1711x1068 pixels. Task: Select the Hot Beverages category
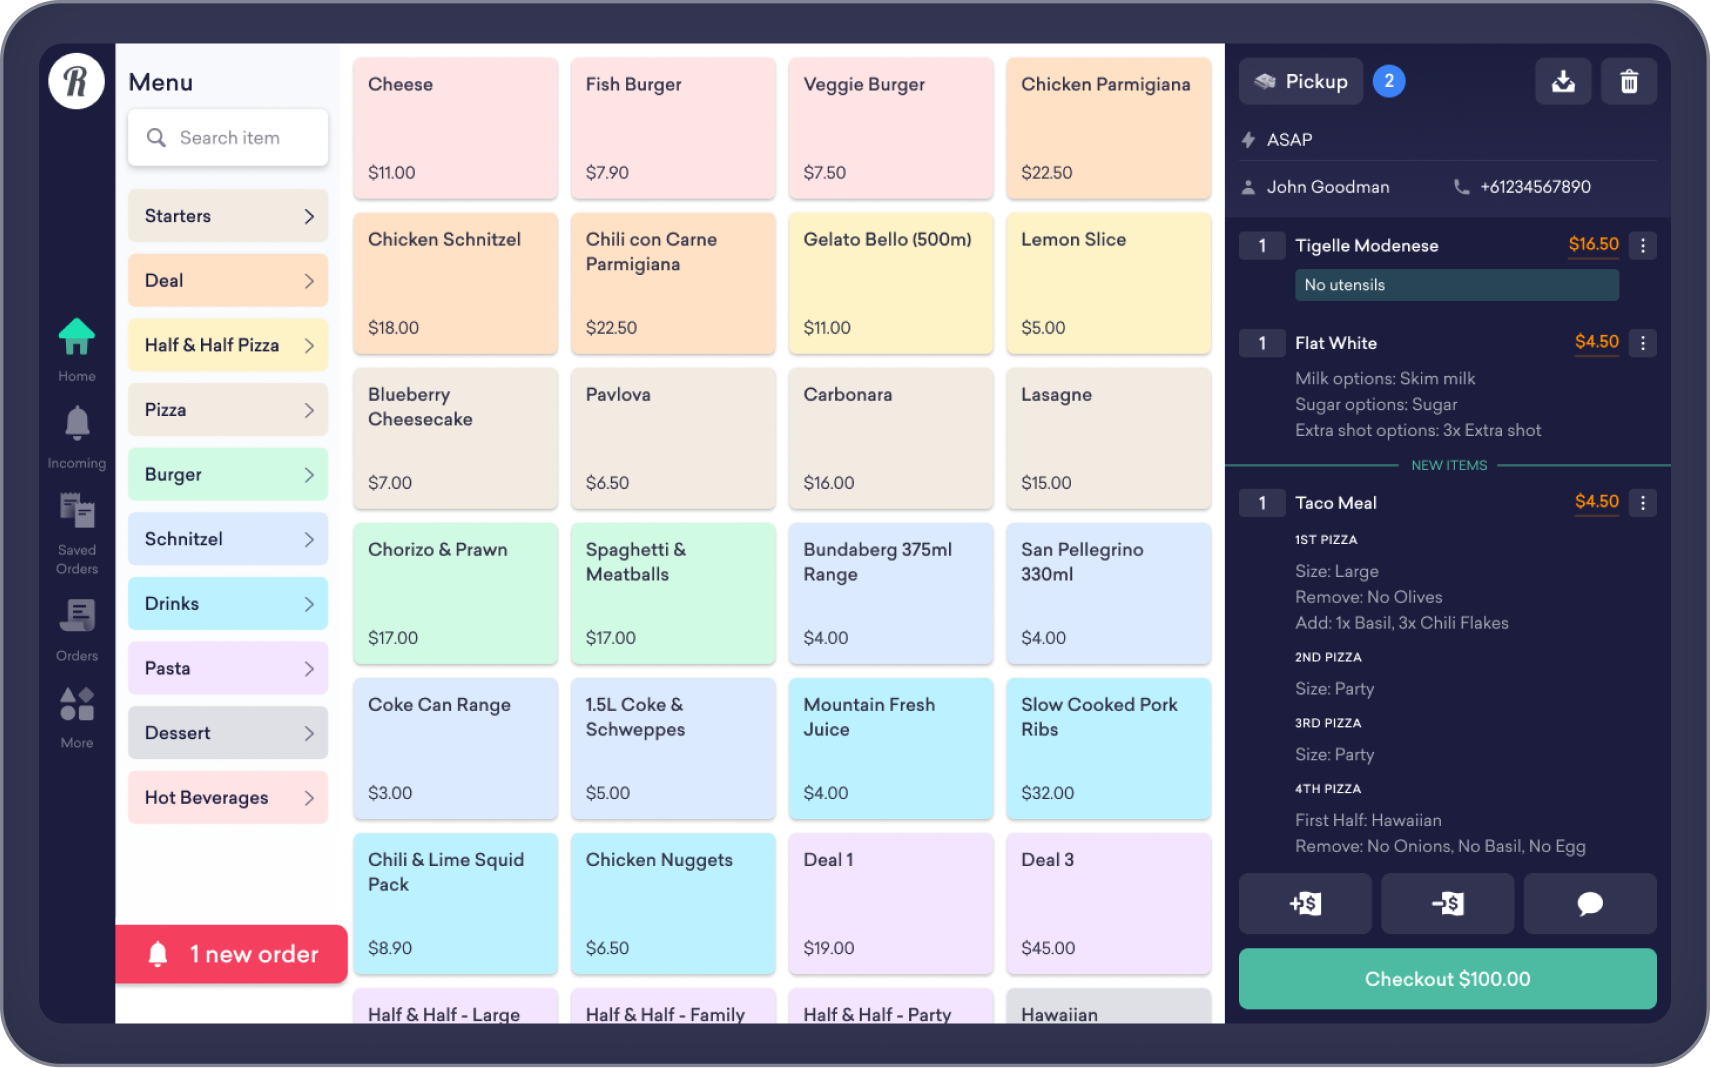click(228, 798)
